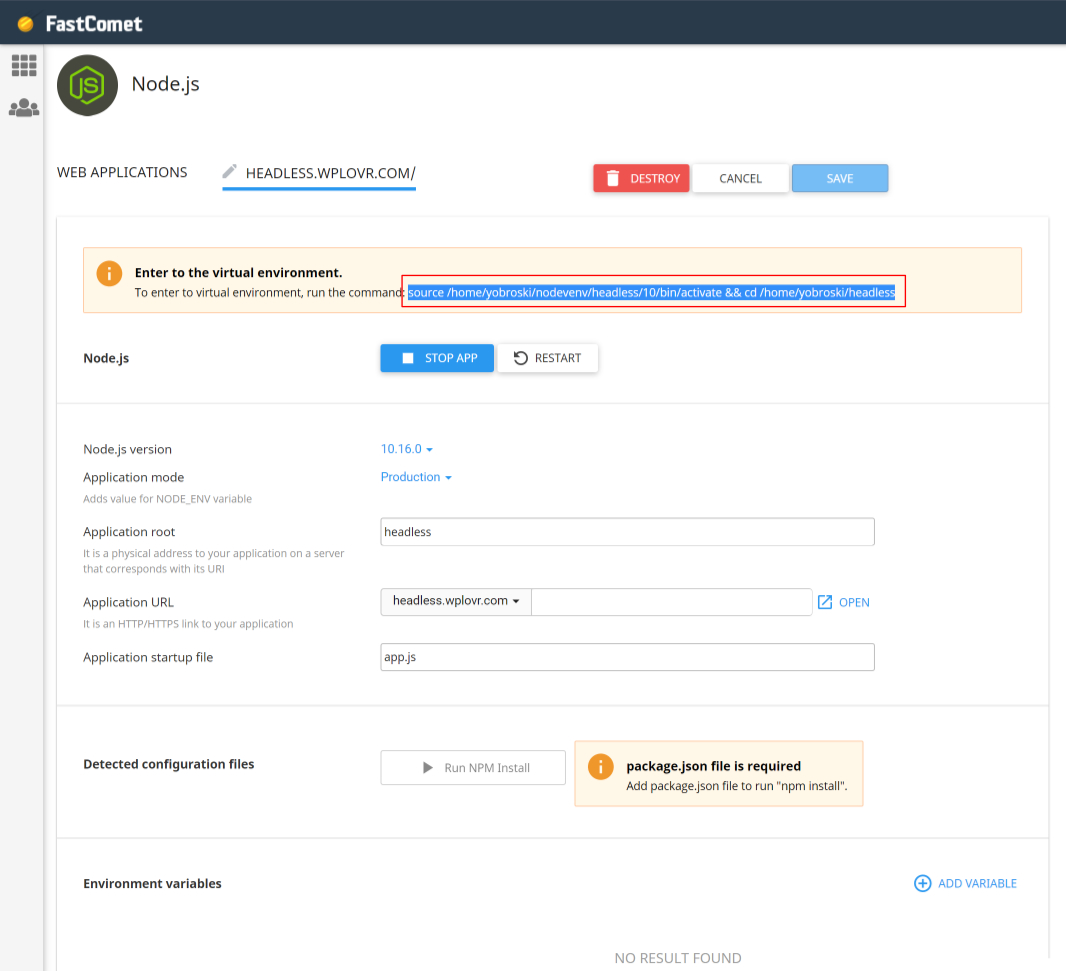Screen dimensions: 1066x971
Task: Restart the Node.js application
Action: (547, 358)
